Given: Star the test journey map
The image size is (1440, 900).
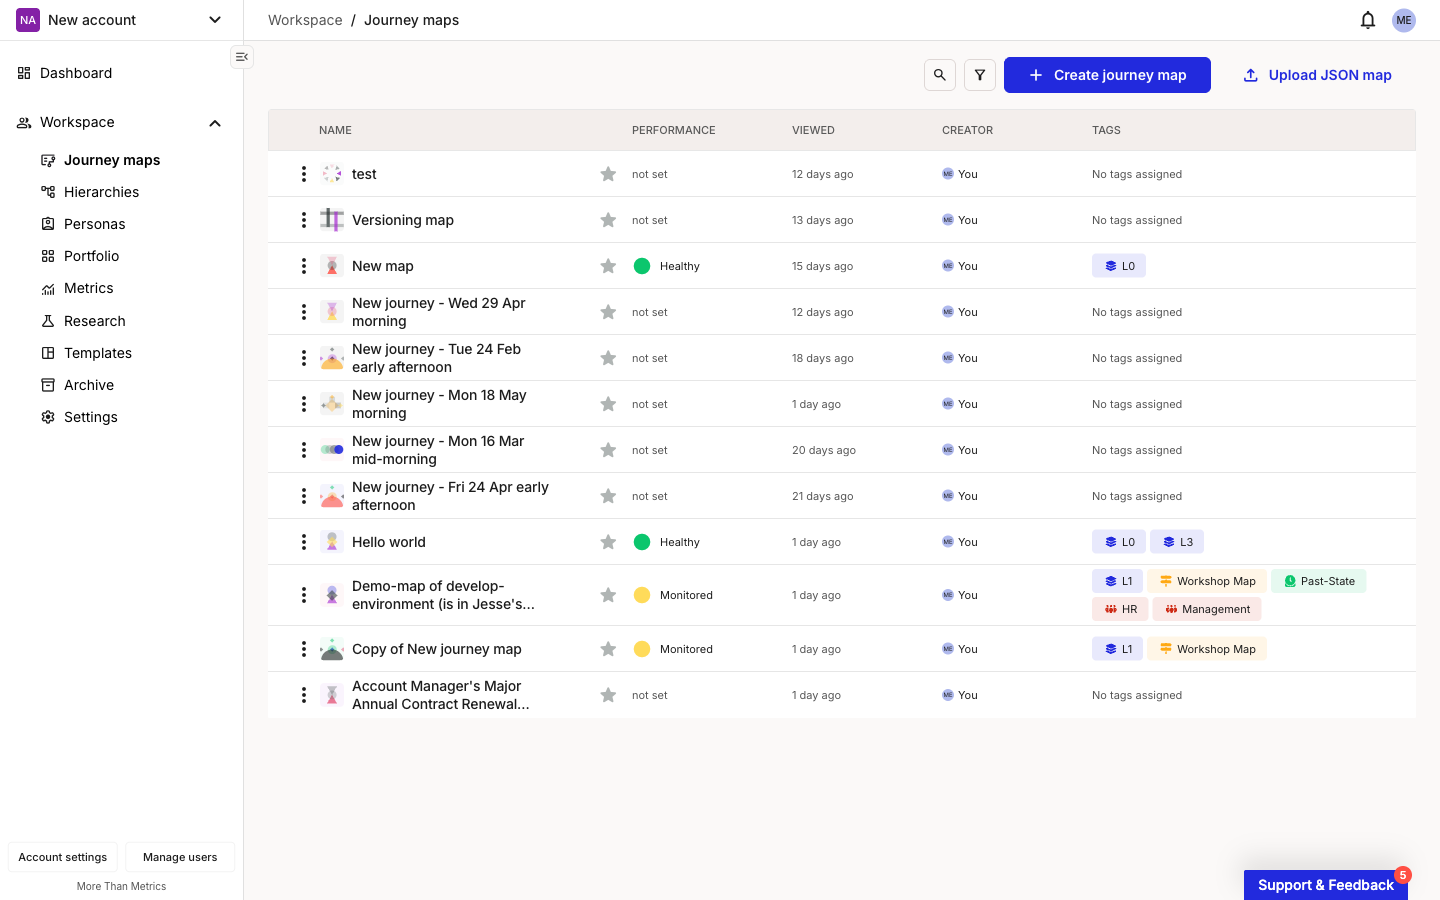Looking at the screenshot, I should tap(608, 174).
